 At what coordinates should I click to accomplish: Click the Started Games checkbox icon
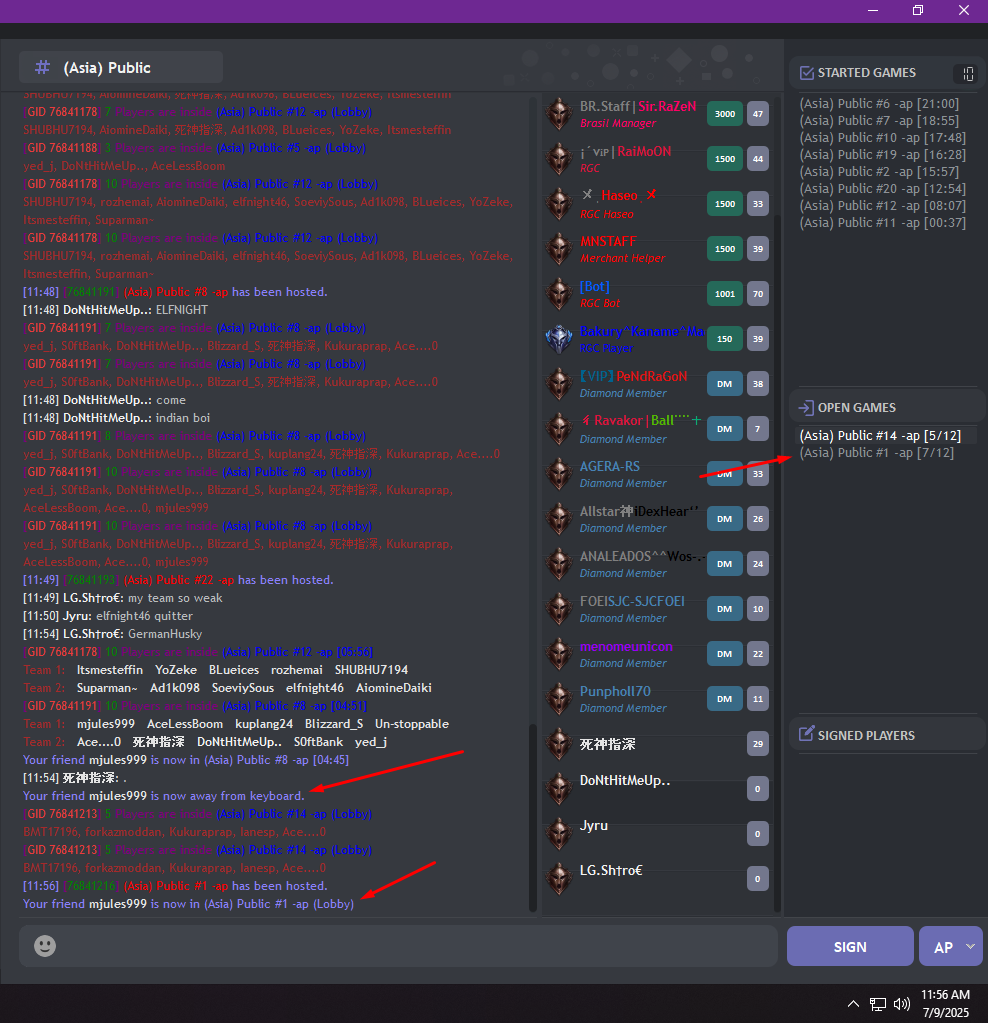(x=807, y=73)
